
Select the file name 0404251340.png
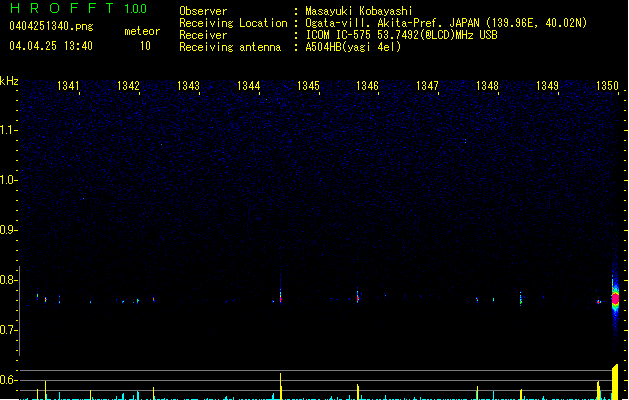[x=51, y=26]
